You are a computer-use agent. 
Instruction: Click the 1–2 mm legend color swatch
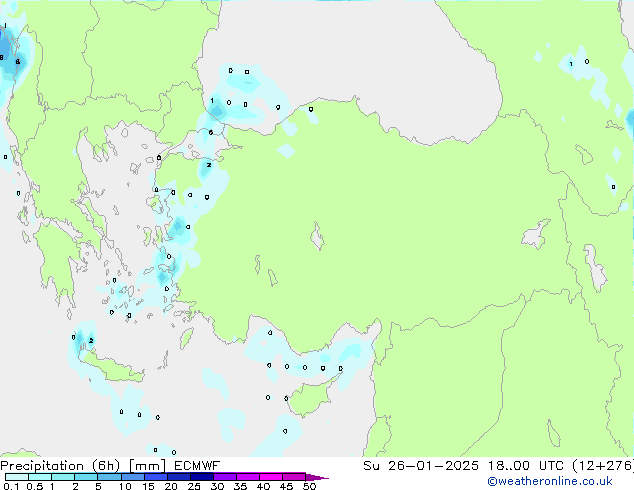point(63,477)
